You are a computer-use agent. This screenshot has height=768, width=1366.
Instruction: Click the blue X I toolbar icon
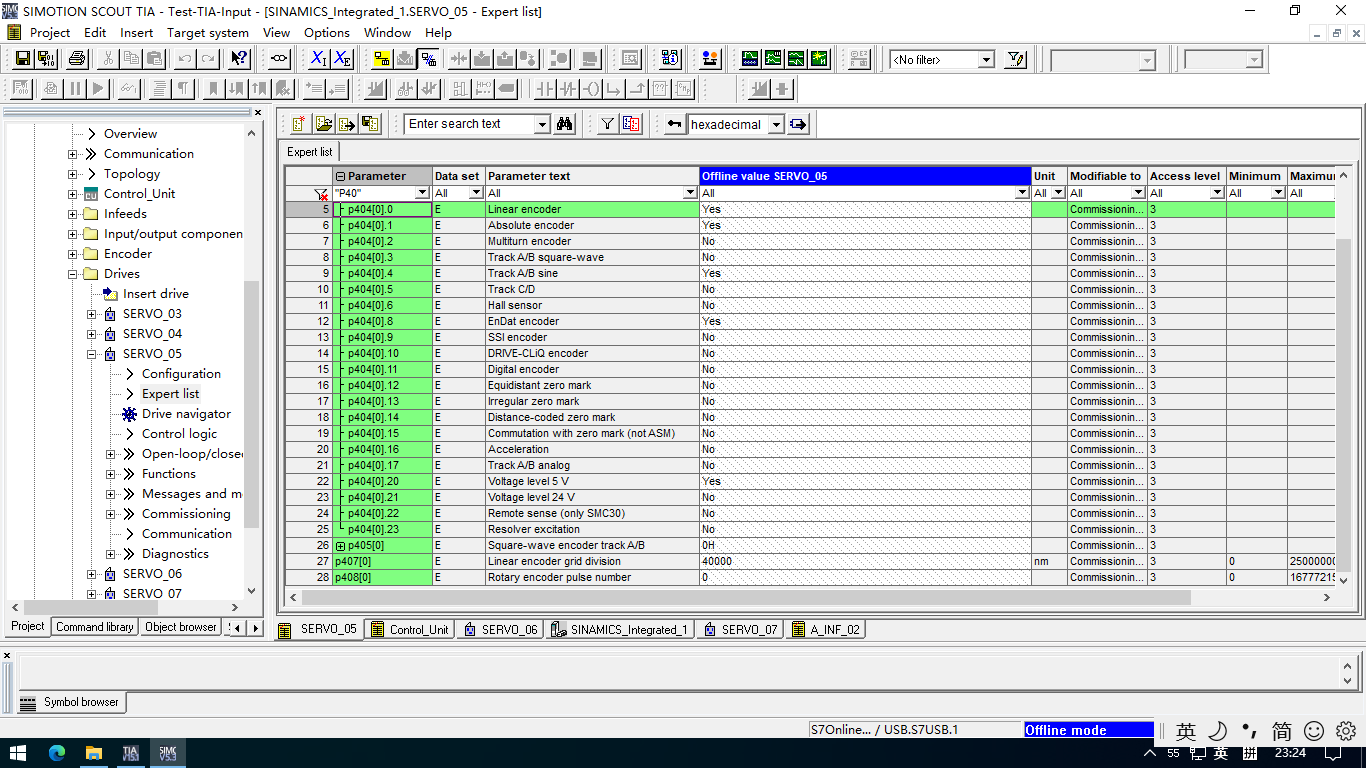coord(319,59)
